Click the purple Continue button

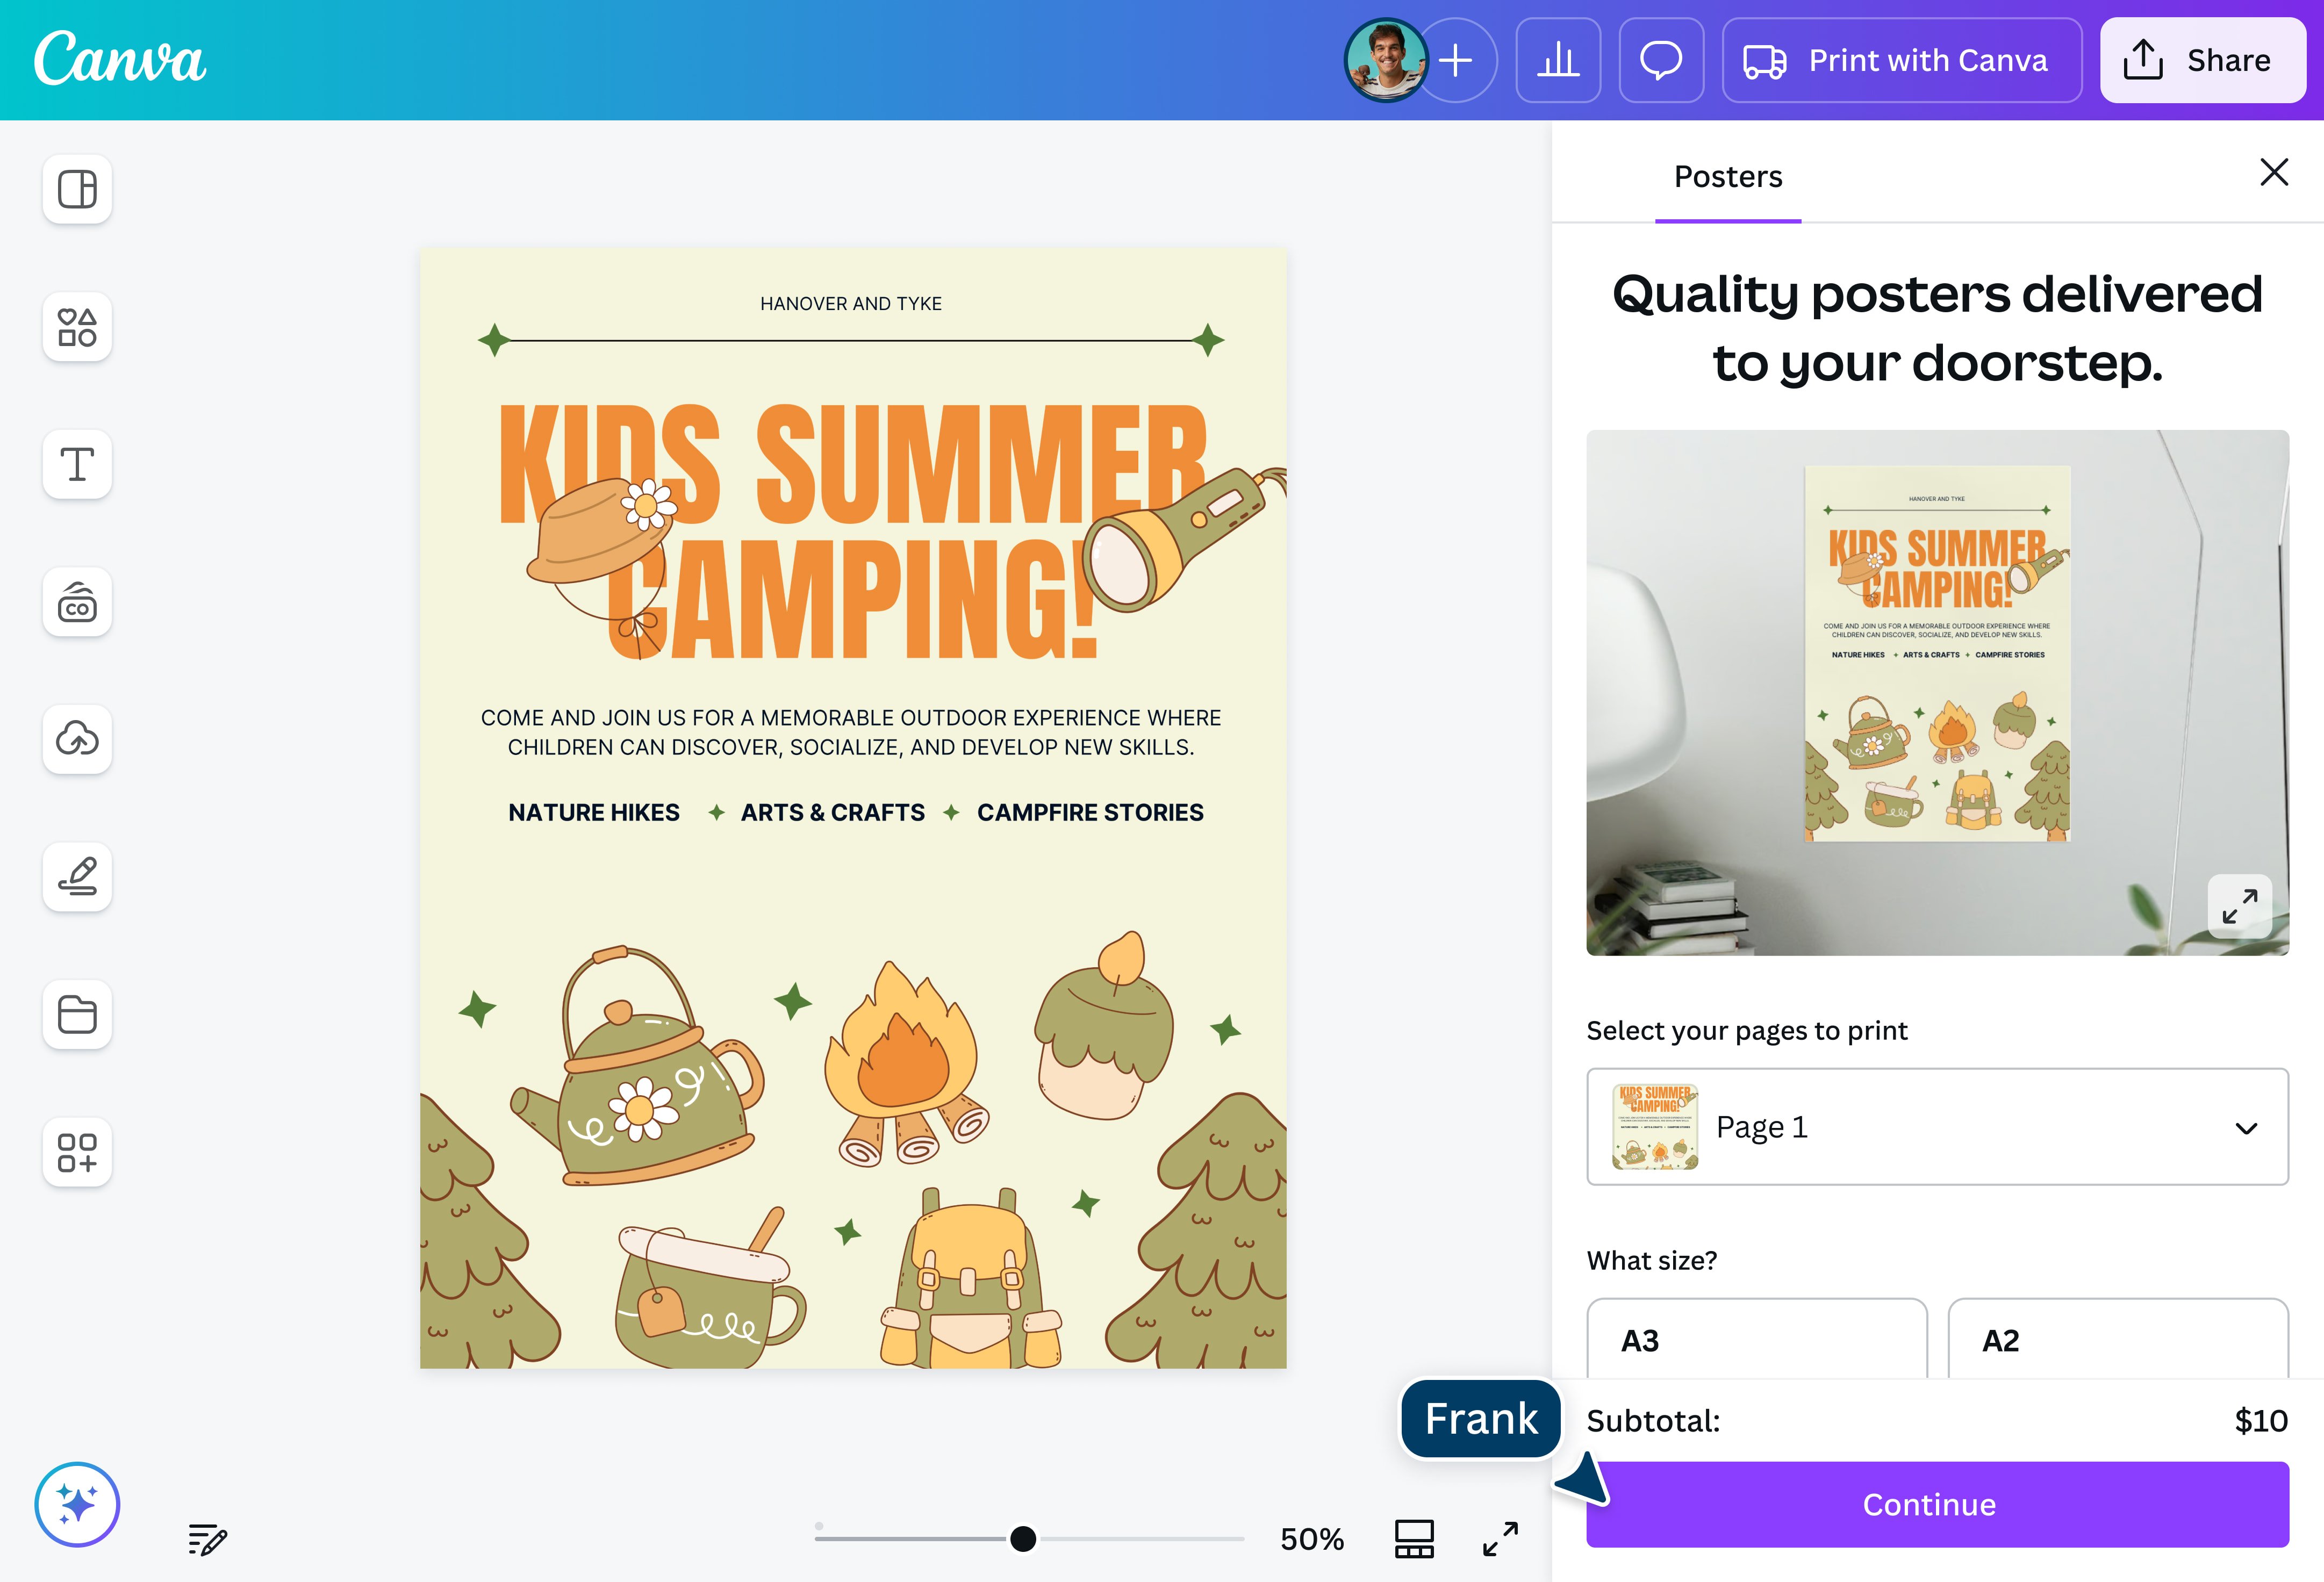click(x=1937, y=1504)
